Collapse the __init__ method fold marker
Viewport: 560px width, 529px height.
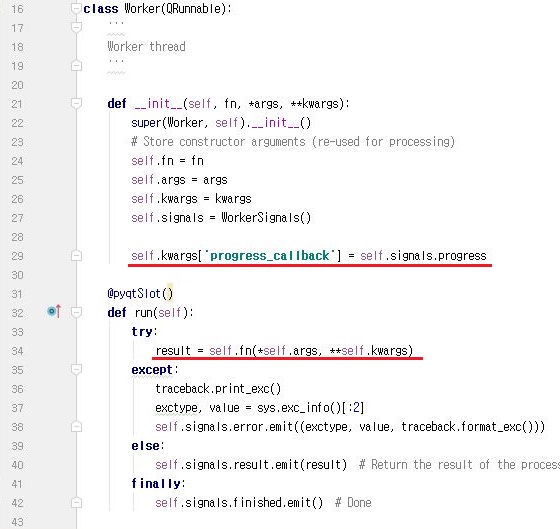point(76,104)
